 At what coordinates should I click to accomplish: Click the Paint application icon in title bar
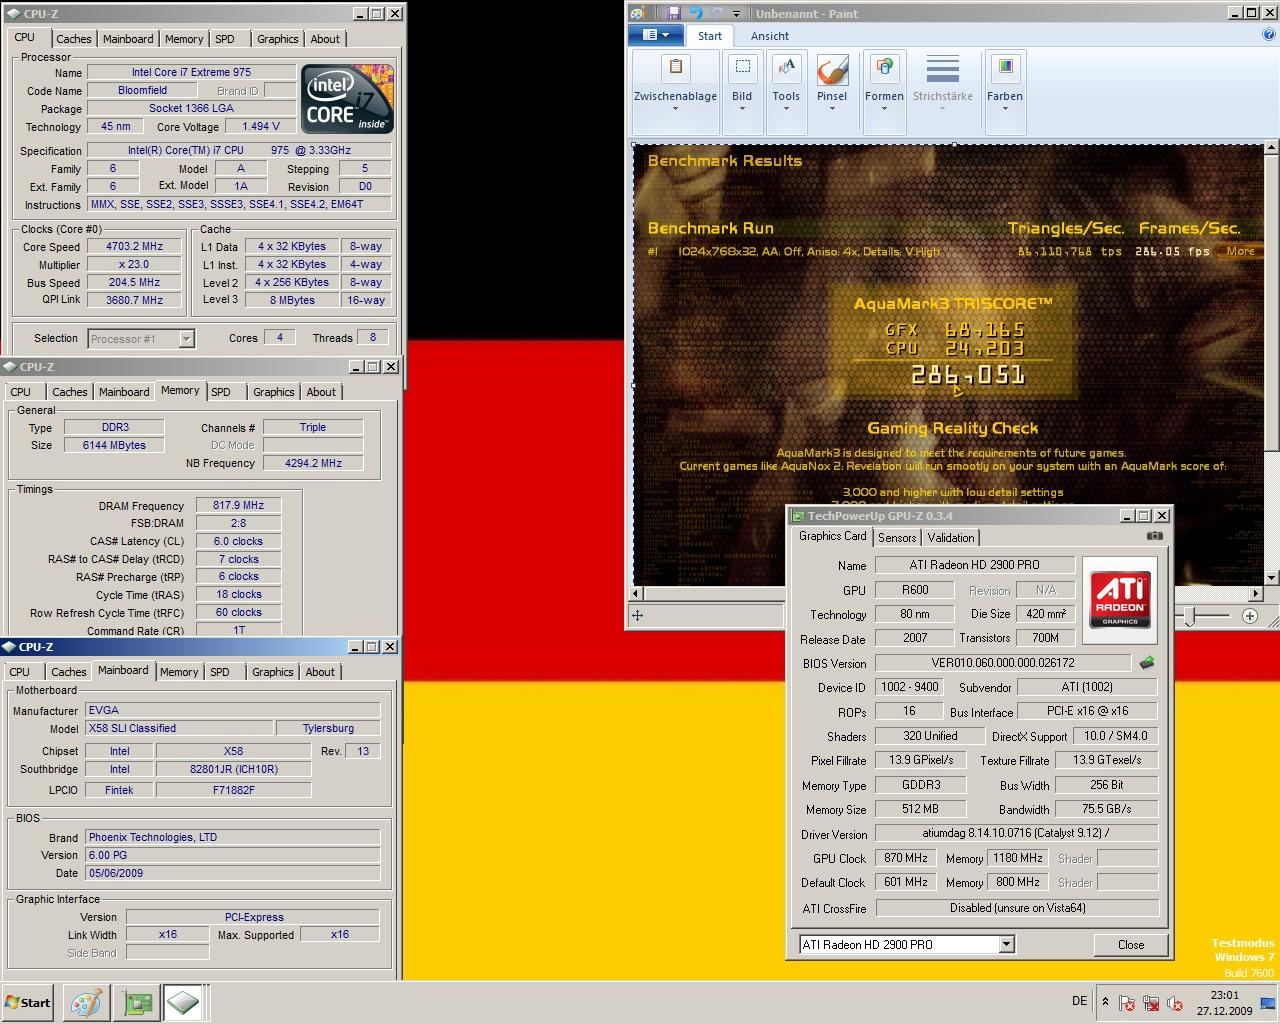(636, 13)
